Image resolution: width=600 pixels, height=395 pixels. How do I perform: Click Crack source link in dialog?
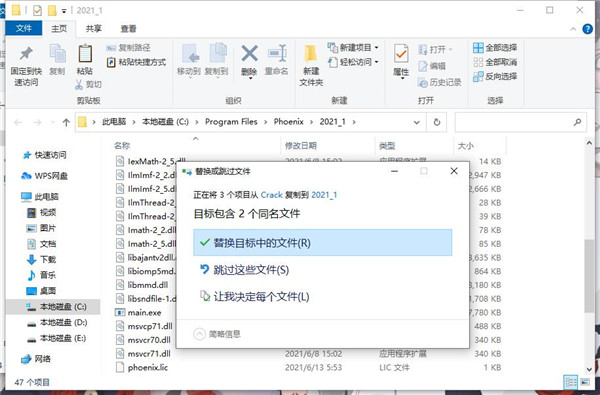point(271,195)
